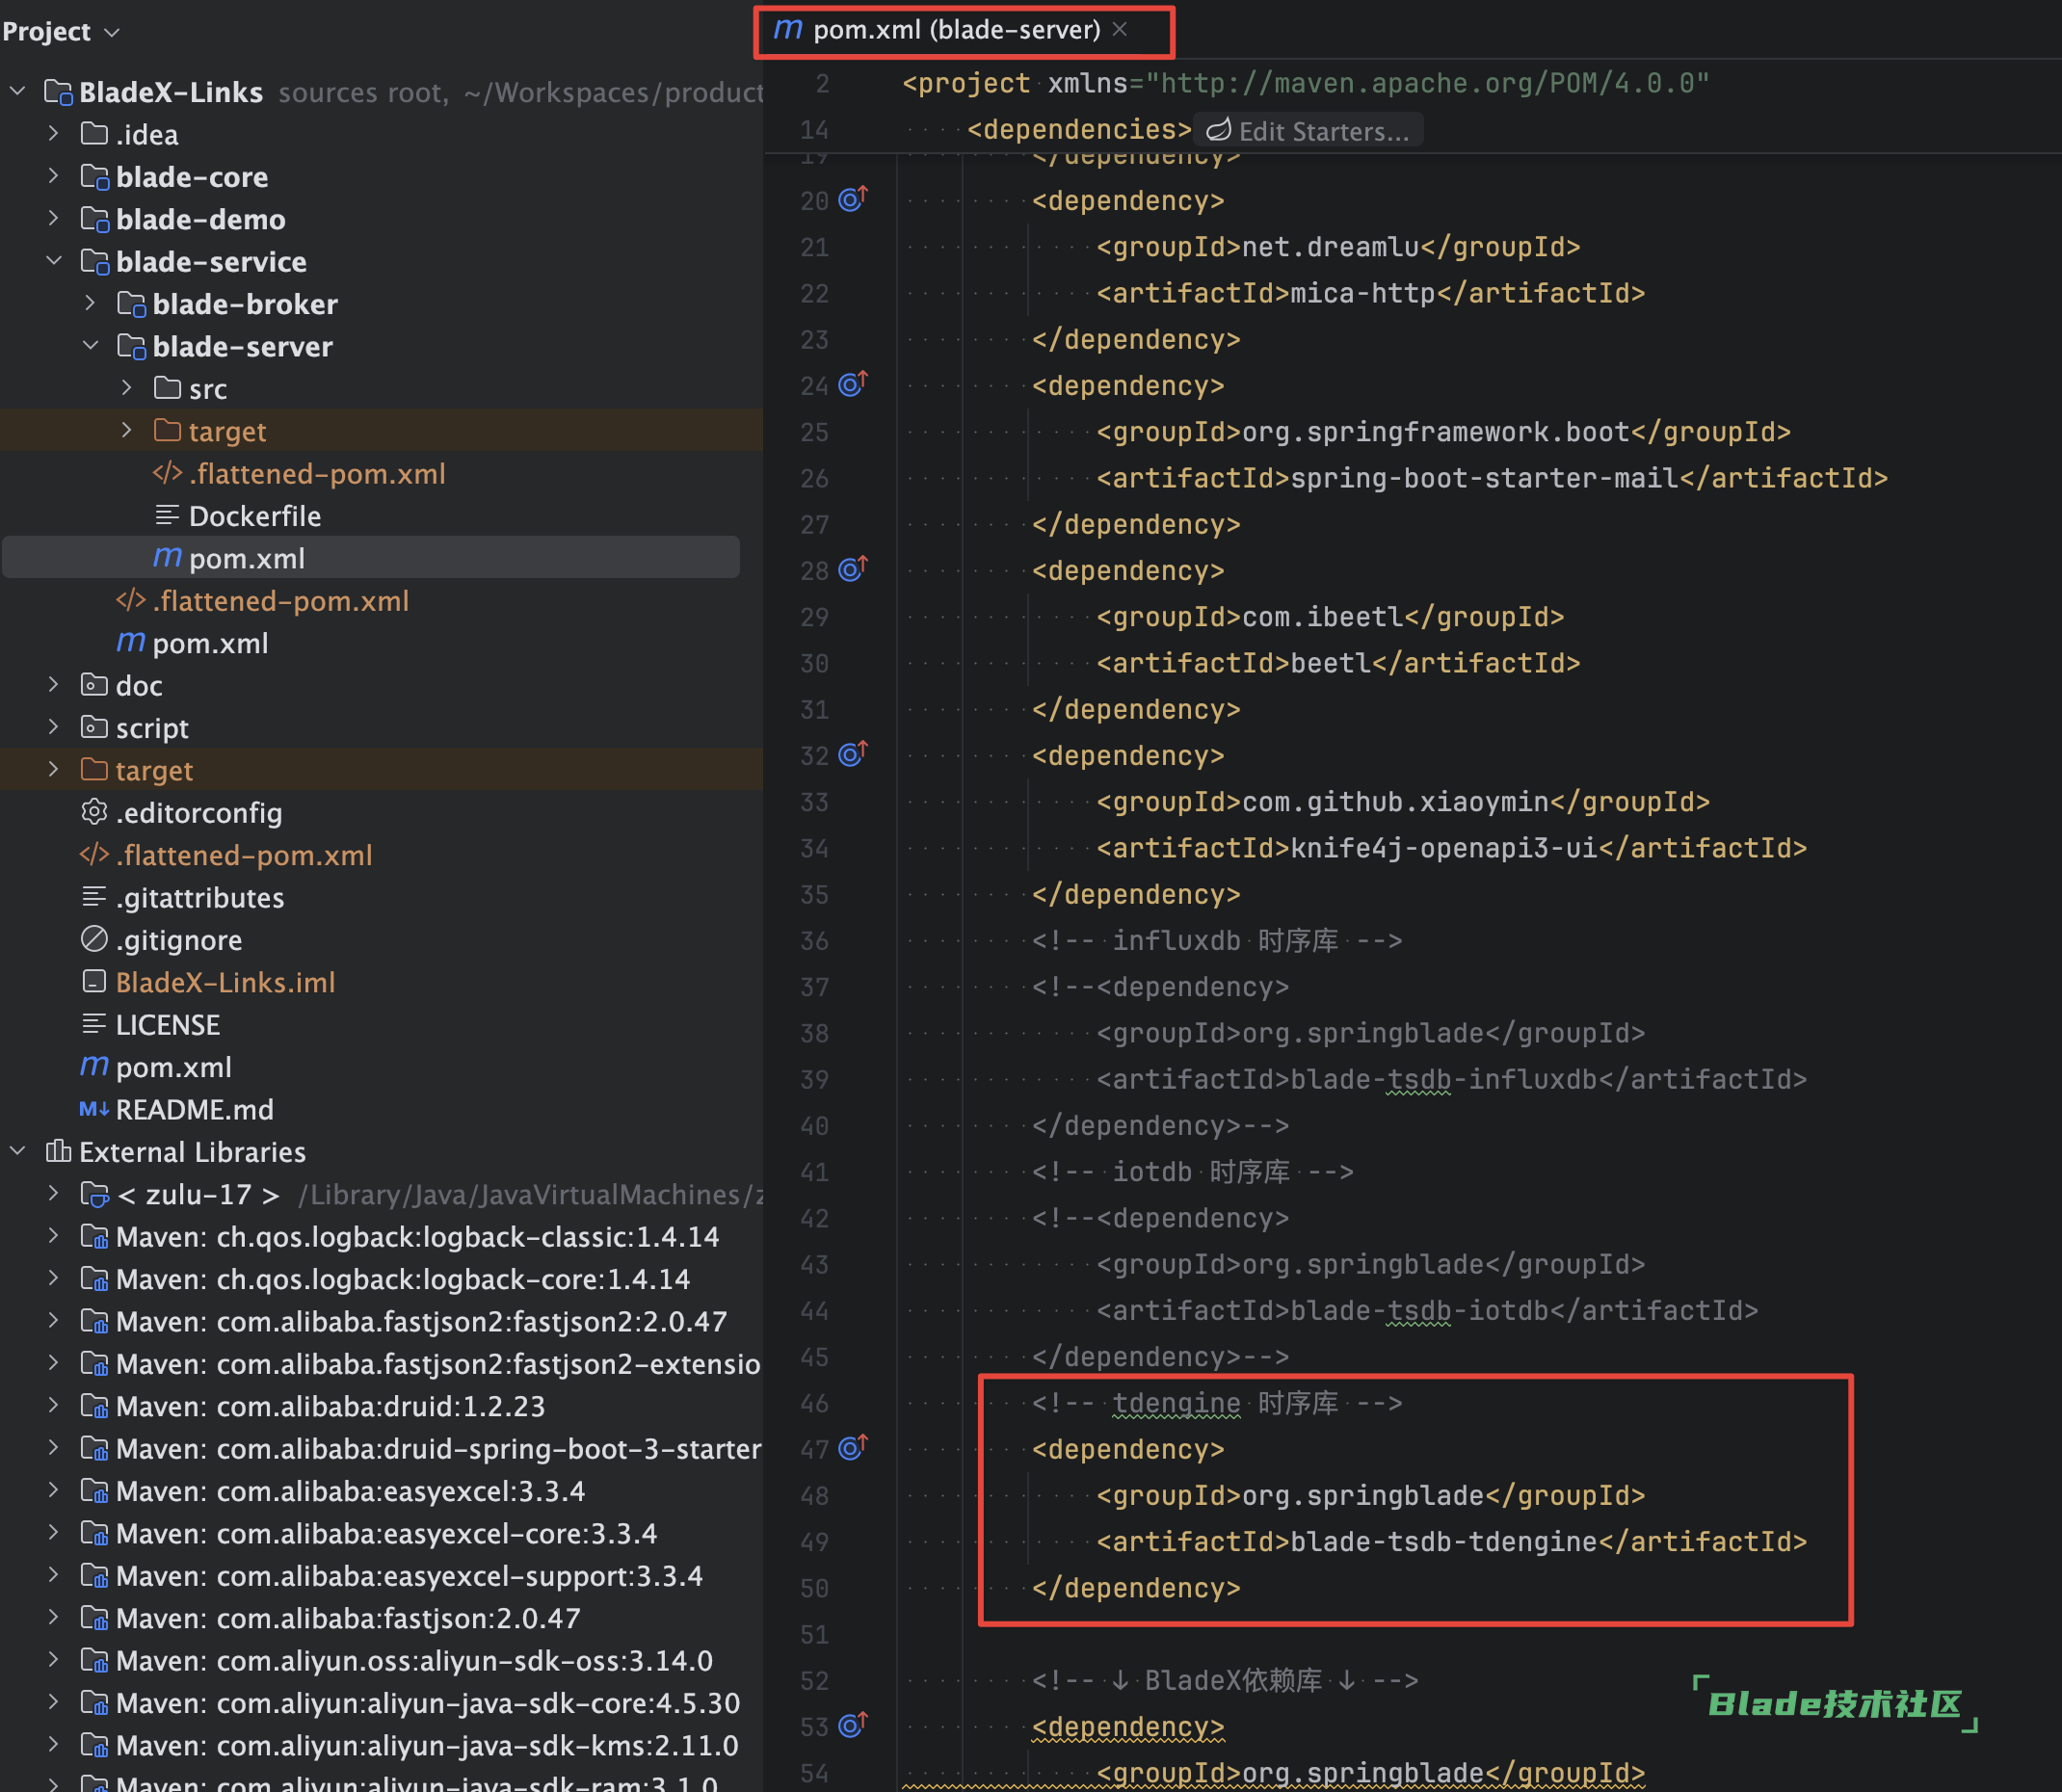Select Maven: com.alibaba:easyexcel:3.3.4 library
The width and height of the screenshot is (2062, 1792).
click(350, 1491)
